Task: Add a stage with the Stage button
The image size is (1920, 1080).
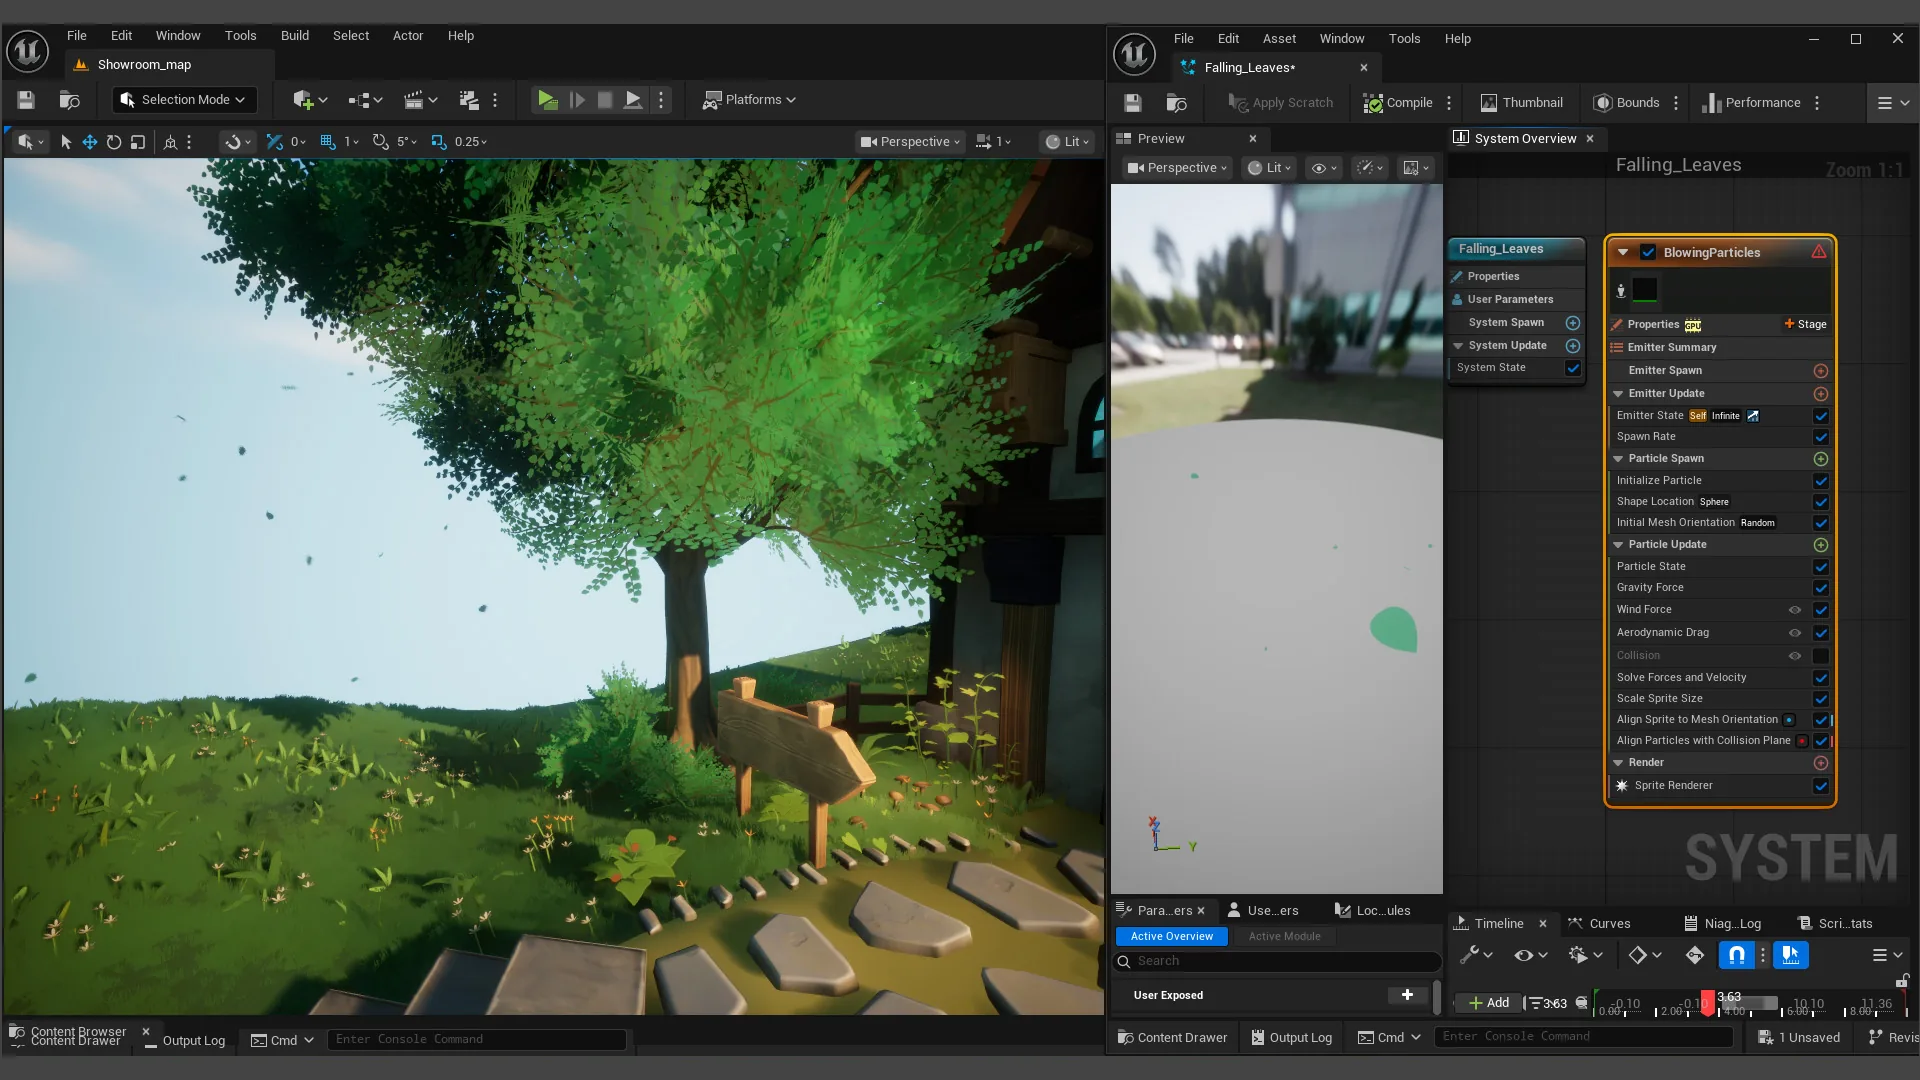Action: pyautogui.click(x=1805, y=324)
